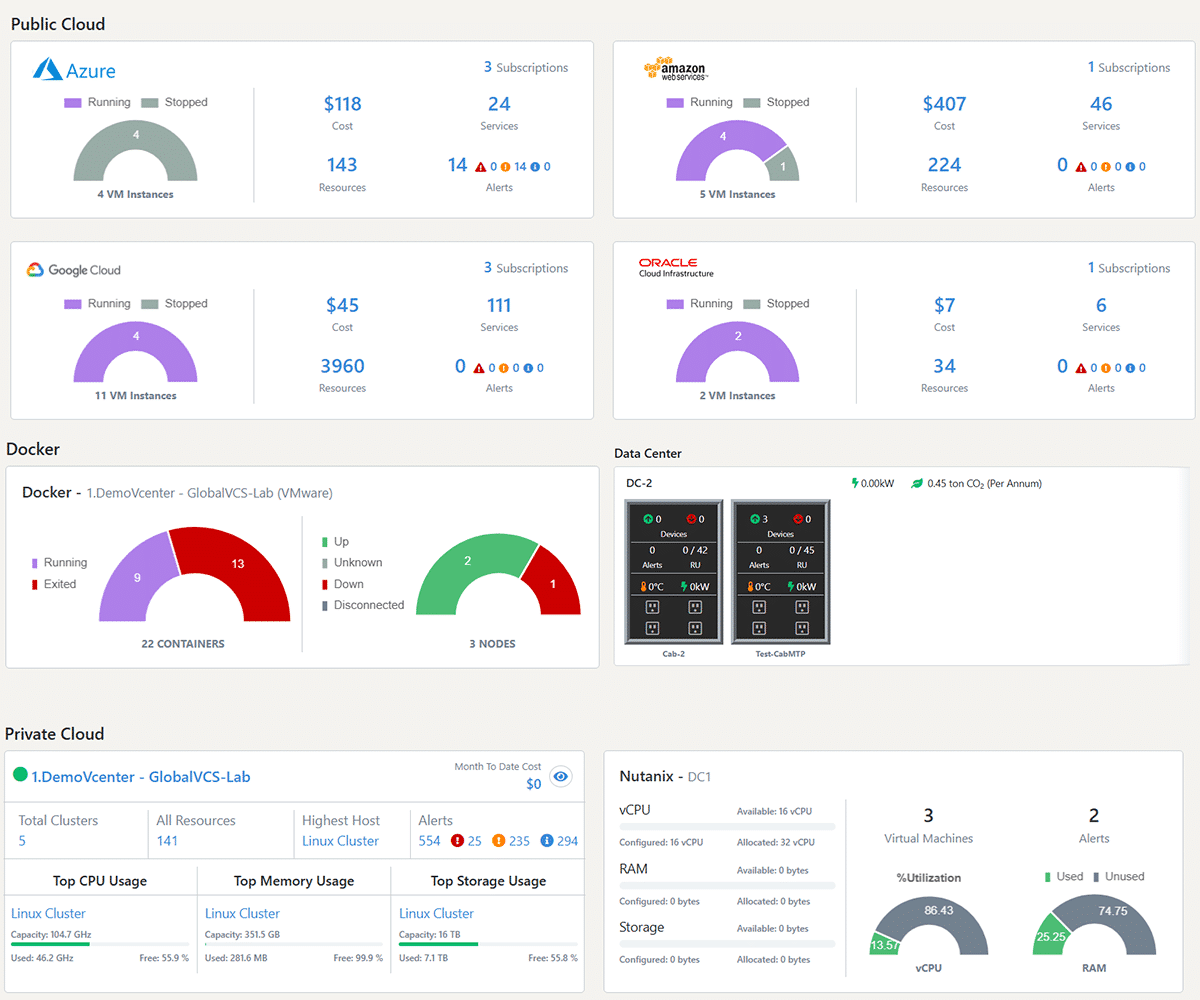The height and width of the screenshot is (1000, 1200).
Task: Click the Google Cloud logo
Action: tap(74, 270)
